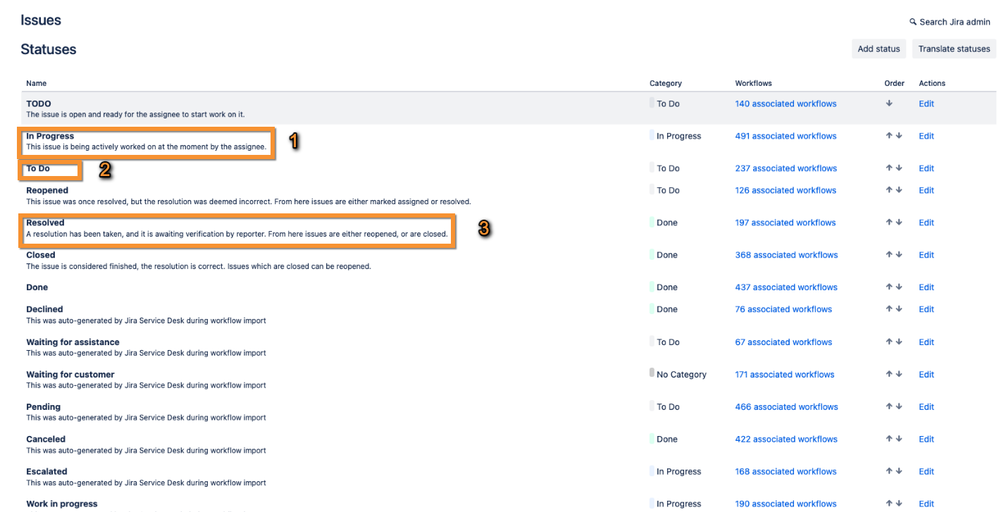Click the No Category label
This screenshot has width=999, height=512.
681,374
